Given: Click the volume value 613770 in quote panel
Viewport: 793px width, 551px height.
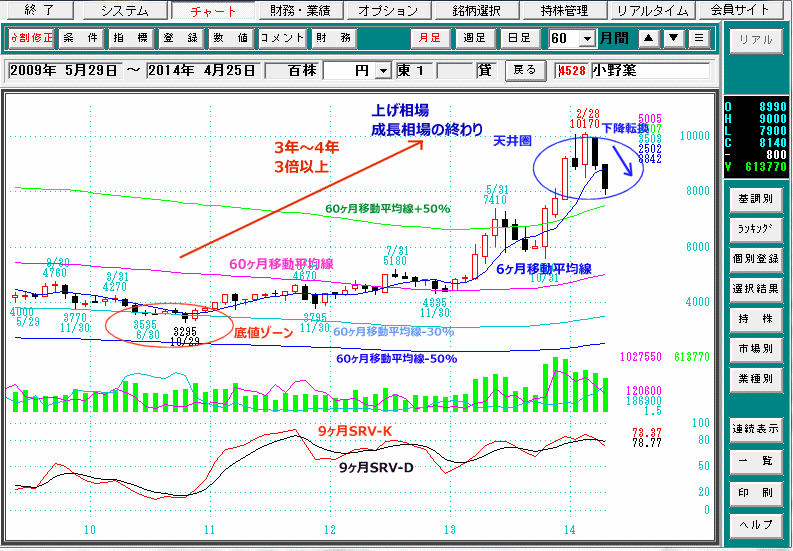Looking at the screenshot, I should [x=766, y=167].
